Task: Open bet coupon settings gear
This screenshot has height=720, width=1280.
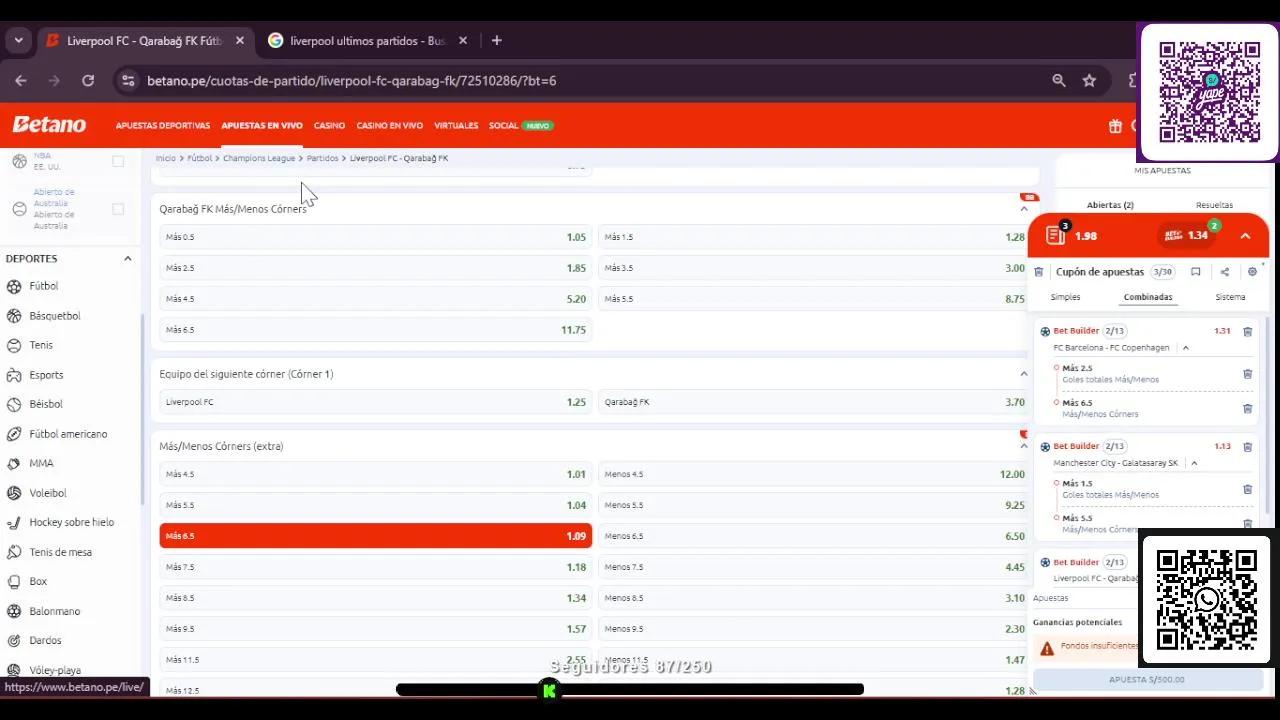Action: tap(1252, 272)
